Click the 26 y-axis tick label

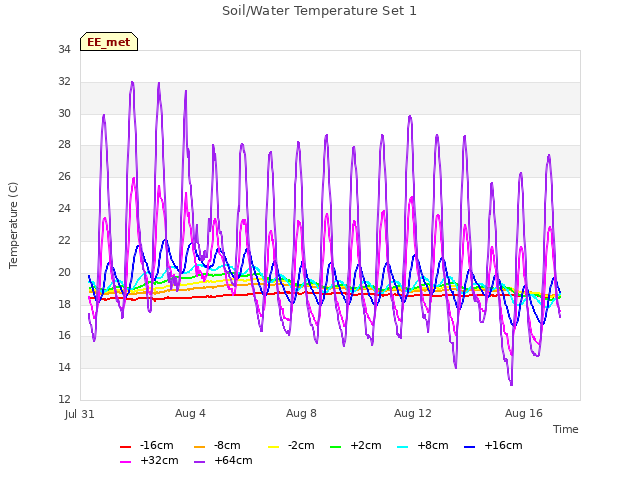tap(64, 176)
